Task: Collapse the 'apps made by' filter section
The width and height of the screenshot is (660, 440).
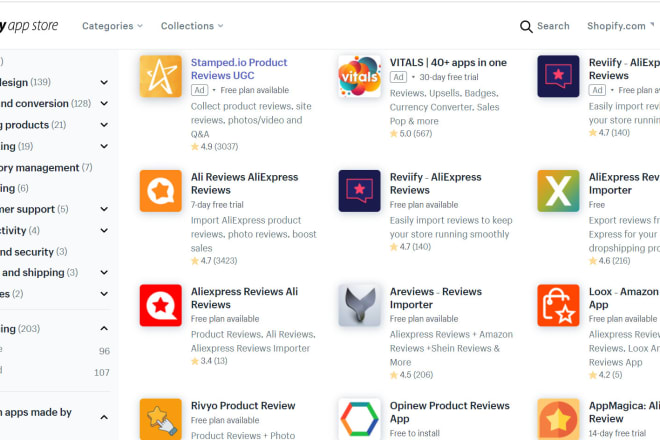Action: pos(104,417)
